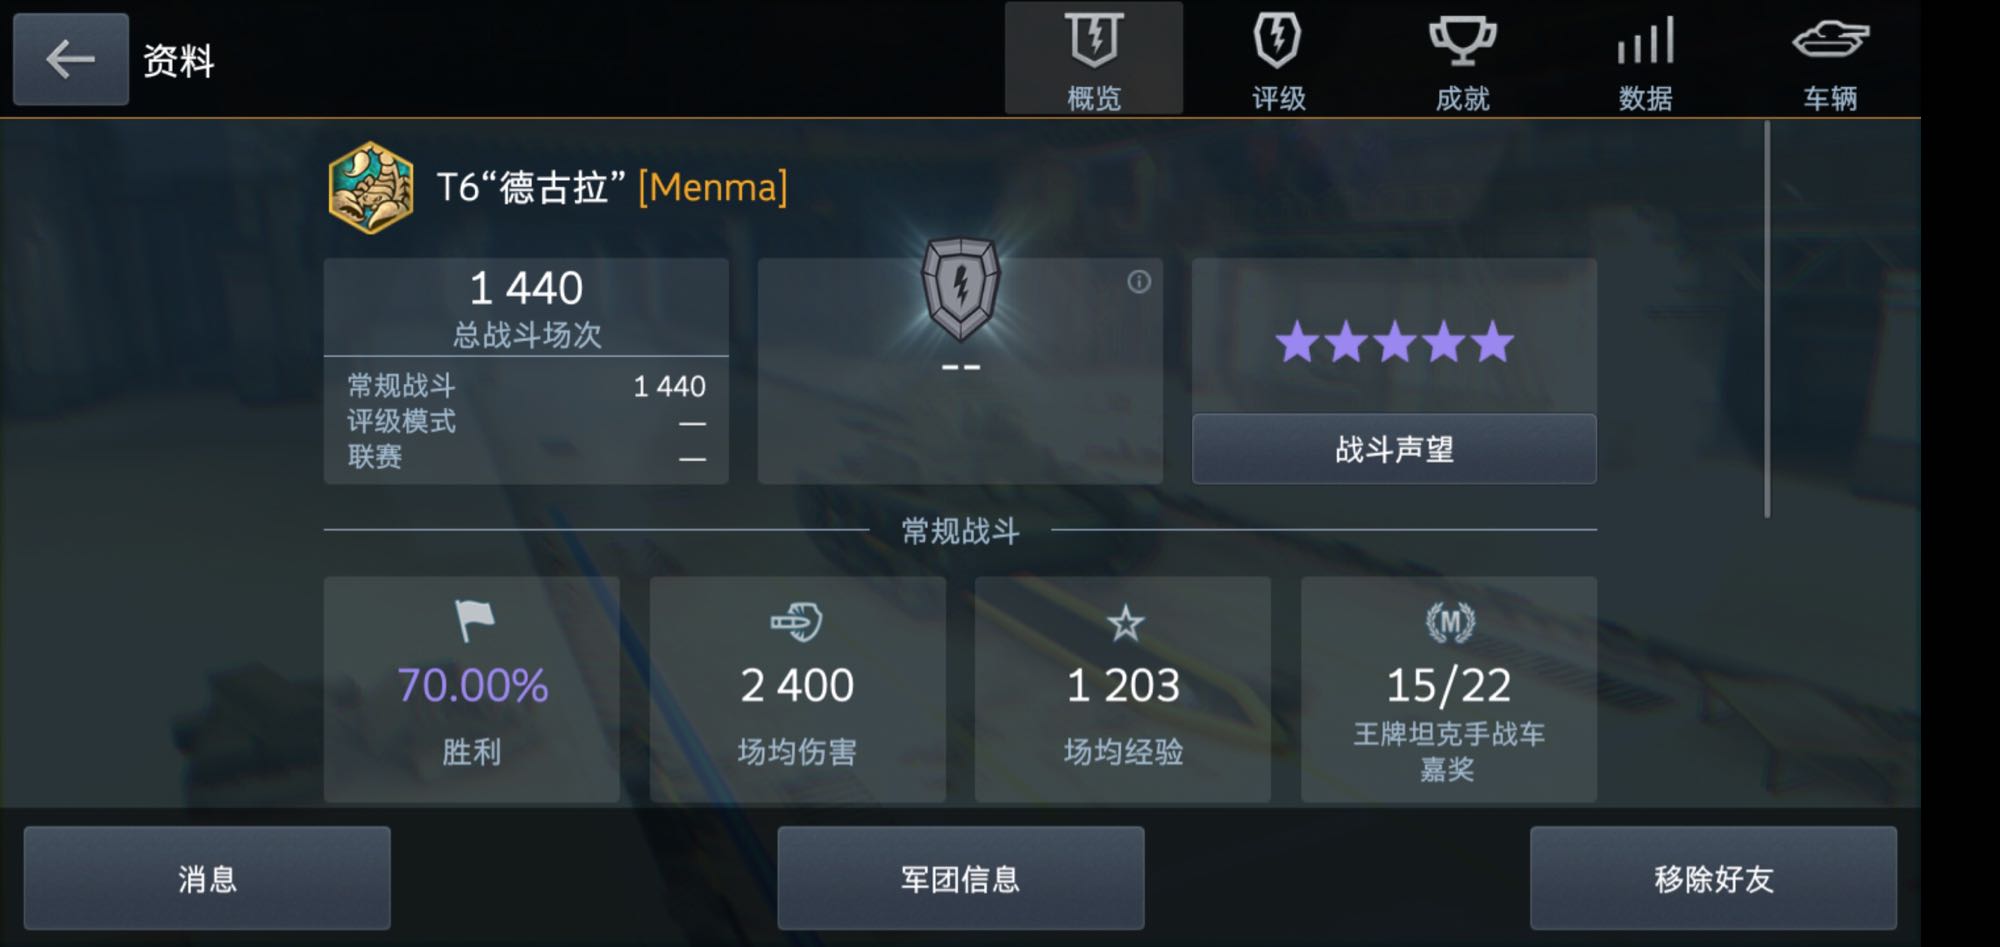Click the five purple stars

pyautogui.click(x=1394, y=342)
